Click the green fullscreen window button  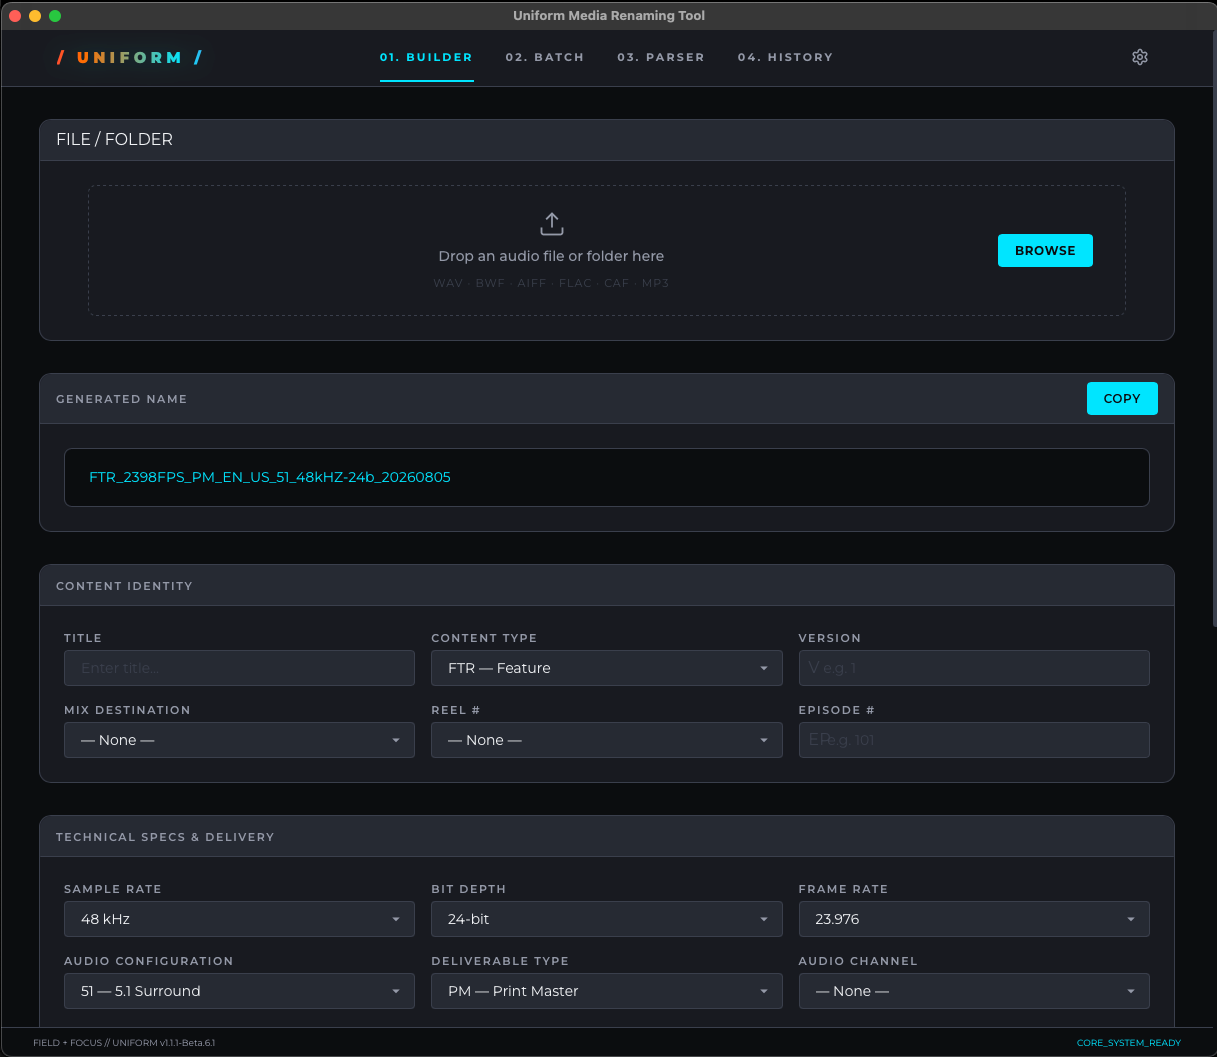click(55, 16)
